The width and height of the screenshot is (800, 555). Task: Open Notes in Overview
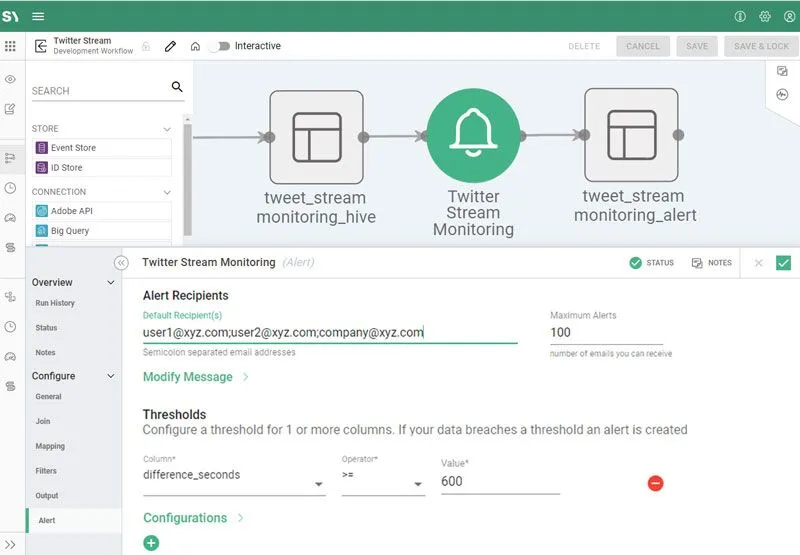pyautogui.click(x=45, y=352)
